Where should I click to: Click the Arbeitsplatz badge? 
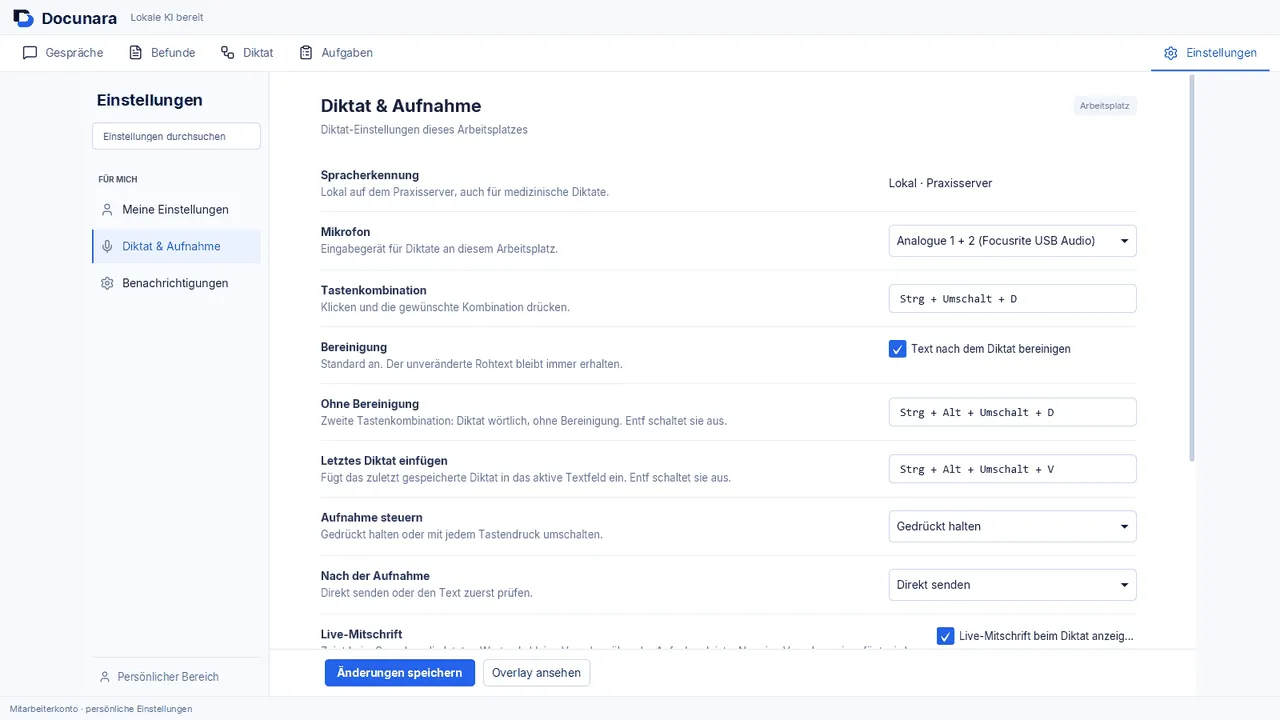pyautogui.click(x=1105, y=106)
